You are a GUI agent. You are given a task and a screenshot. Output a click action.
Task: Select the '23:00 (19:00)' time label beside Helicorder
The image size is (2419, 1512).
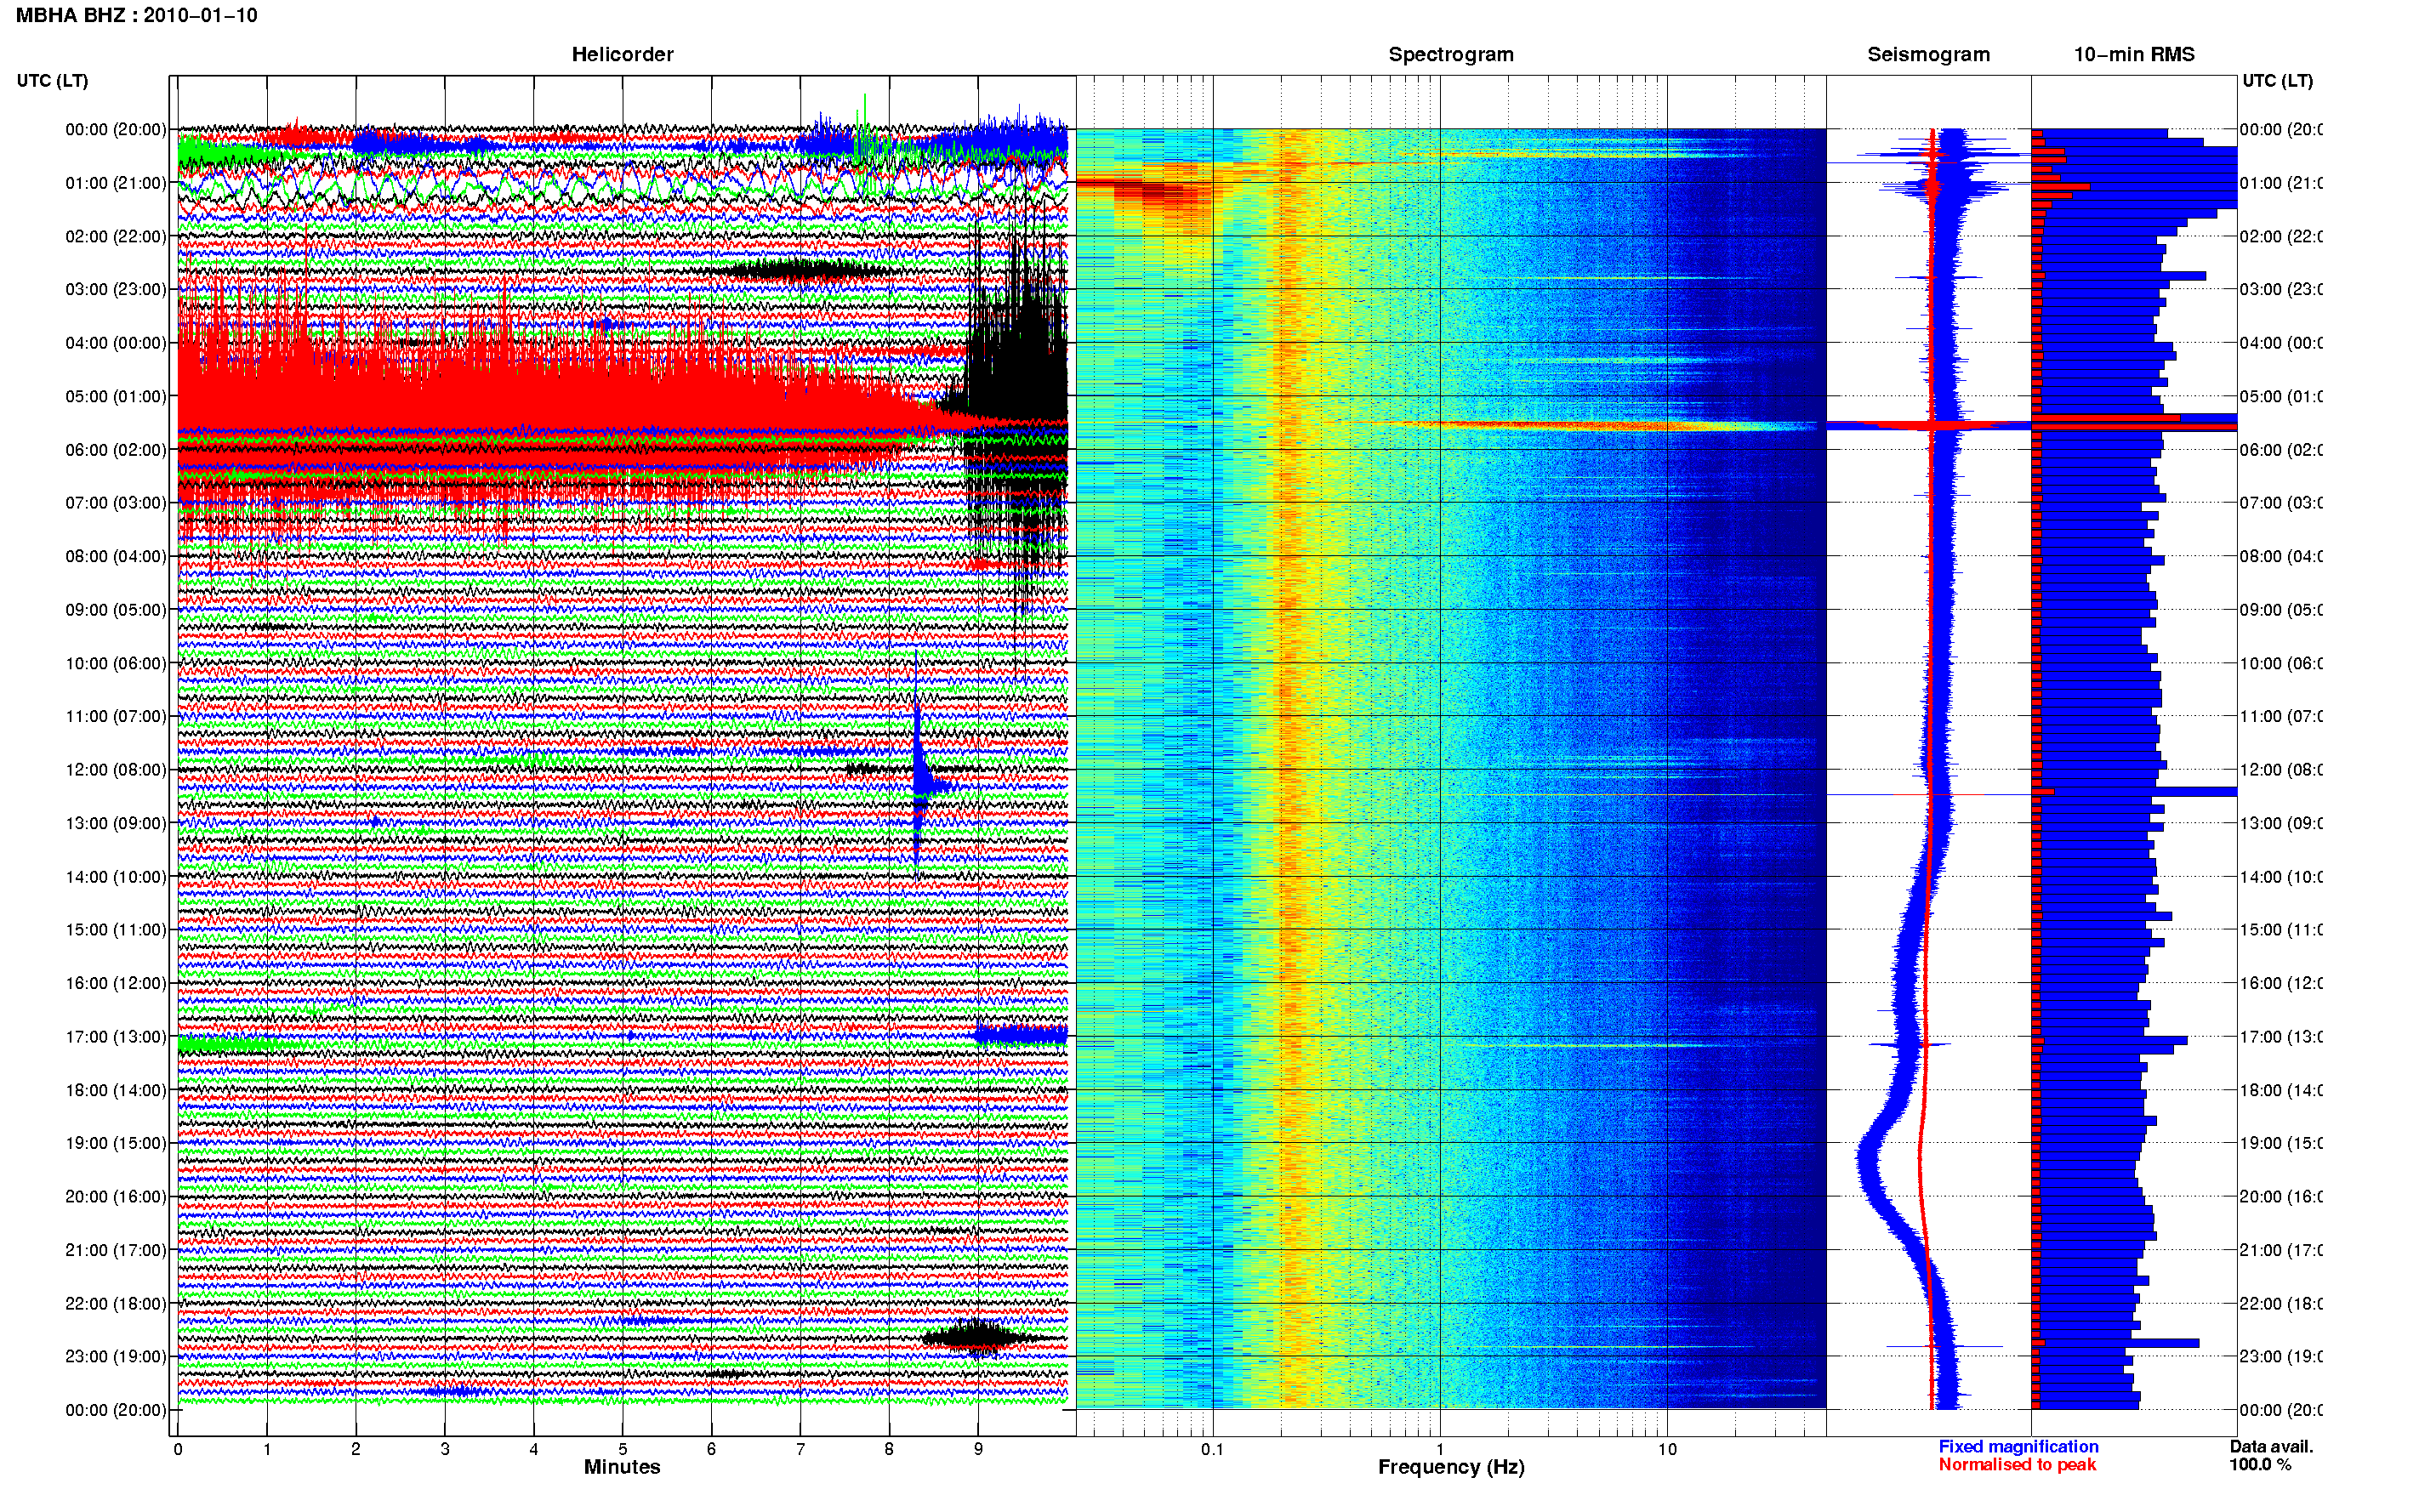click(x=116, y=1356)
